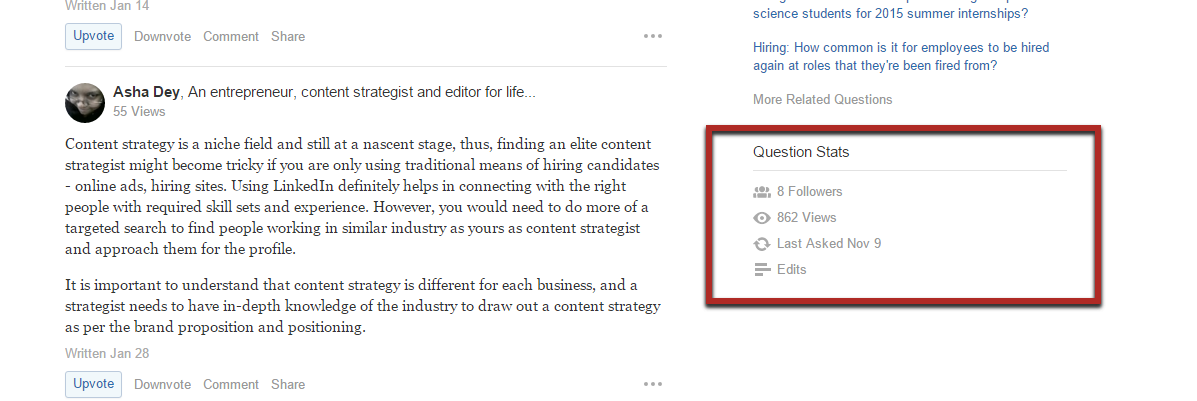Click the Edits lines icon

click(762, 270)
